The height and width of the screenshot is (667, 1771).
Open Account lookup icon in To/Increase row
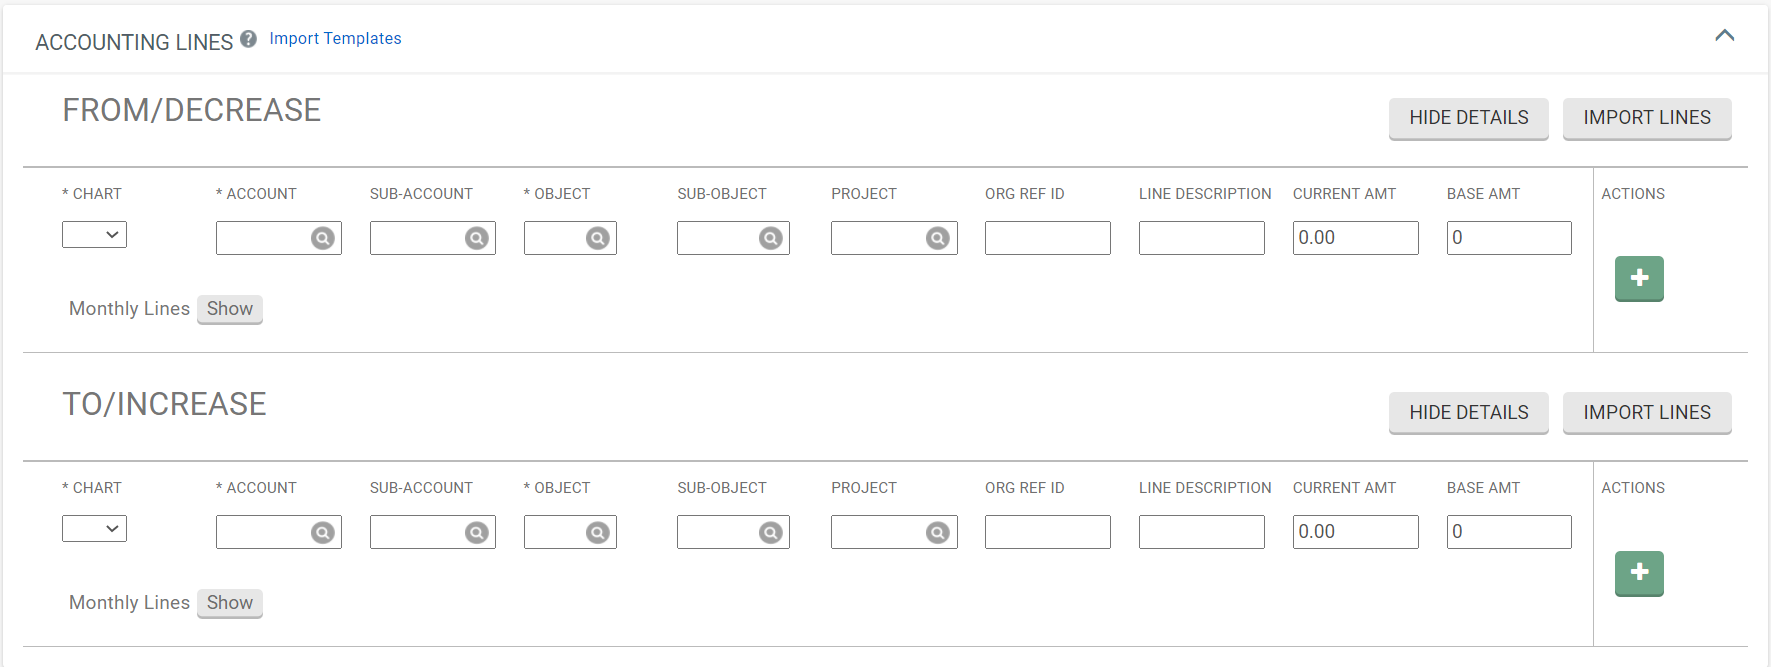322,533
